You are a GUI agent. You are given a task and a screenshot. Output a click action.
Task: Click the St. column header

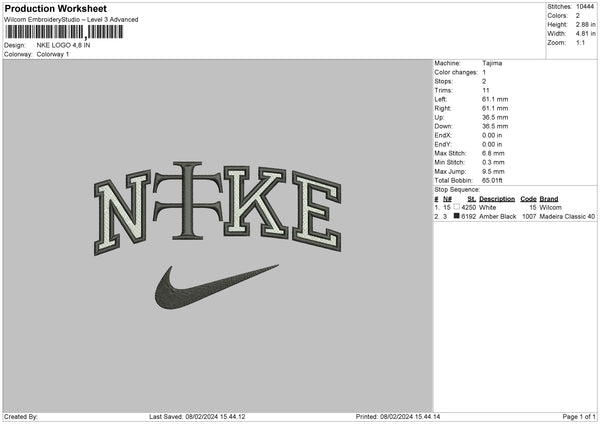471,199
